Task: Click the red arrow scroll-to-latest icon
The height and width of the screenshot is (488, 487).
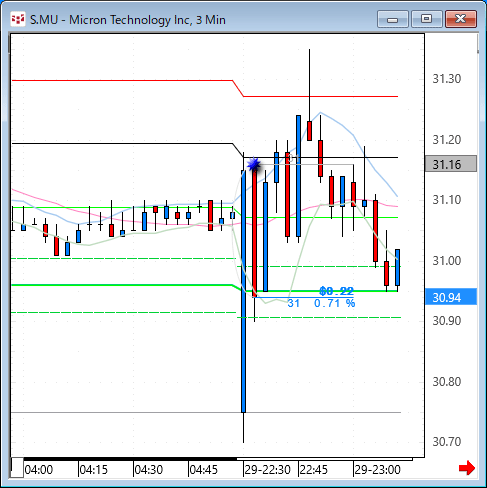Action: point(467,468)
